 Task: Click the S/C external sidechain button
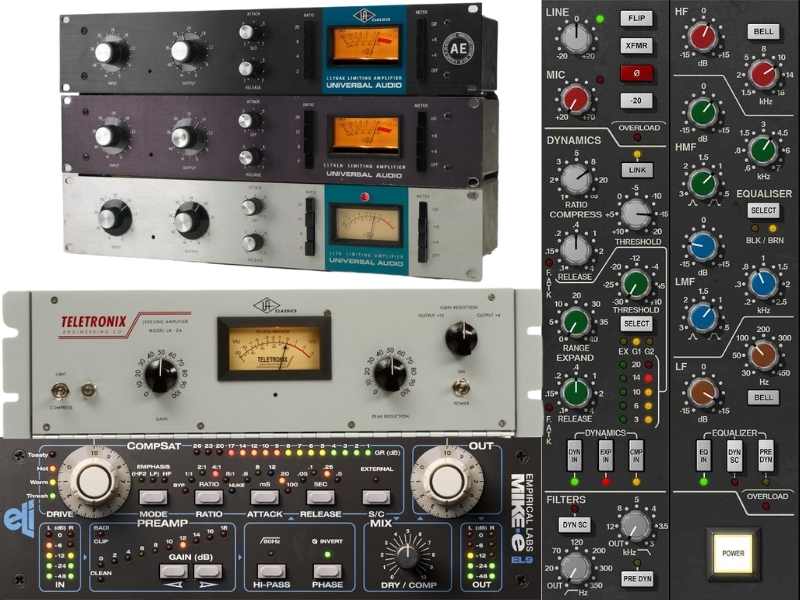(x=377, y=497)
